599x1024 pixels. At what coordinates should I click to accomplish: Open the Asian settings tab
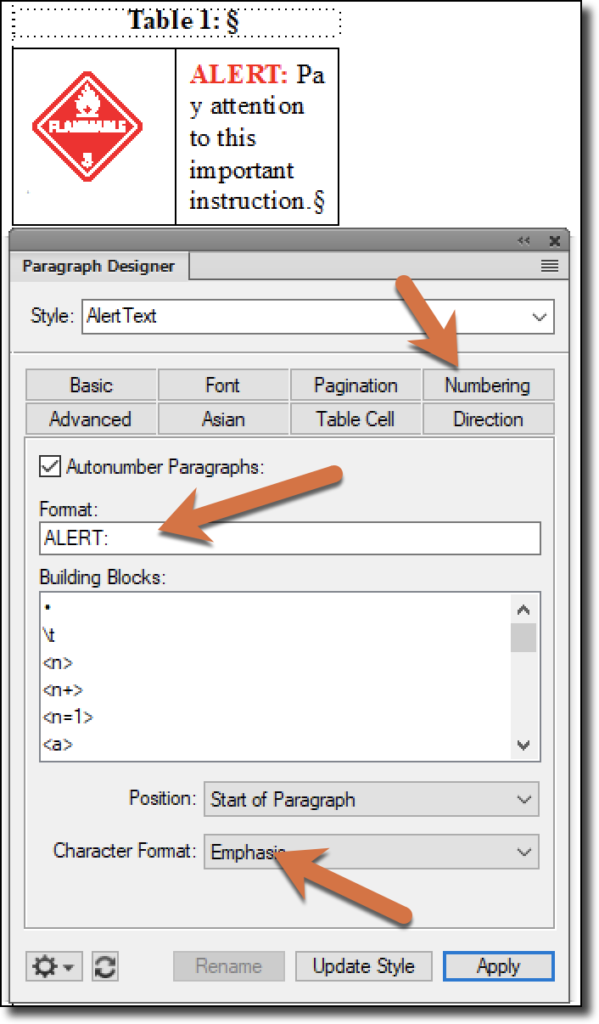click(x=222, y=419)
